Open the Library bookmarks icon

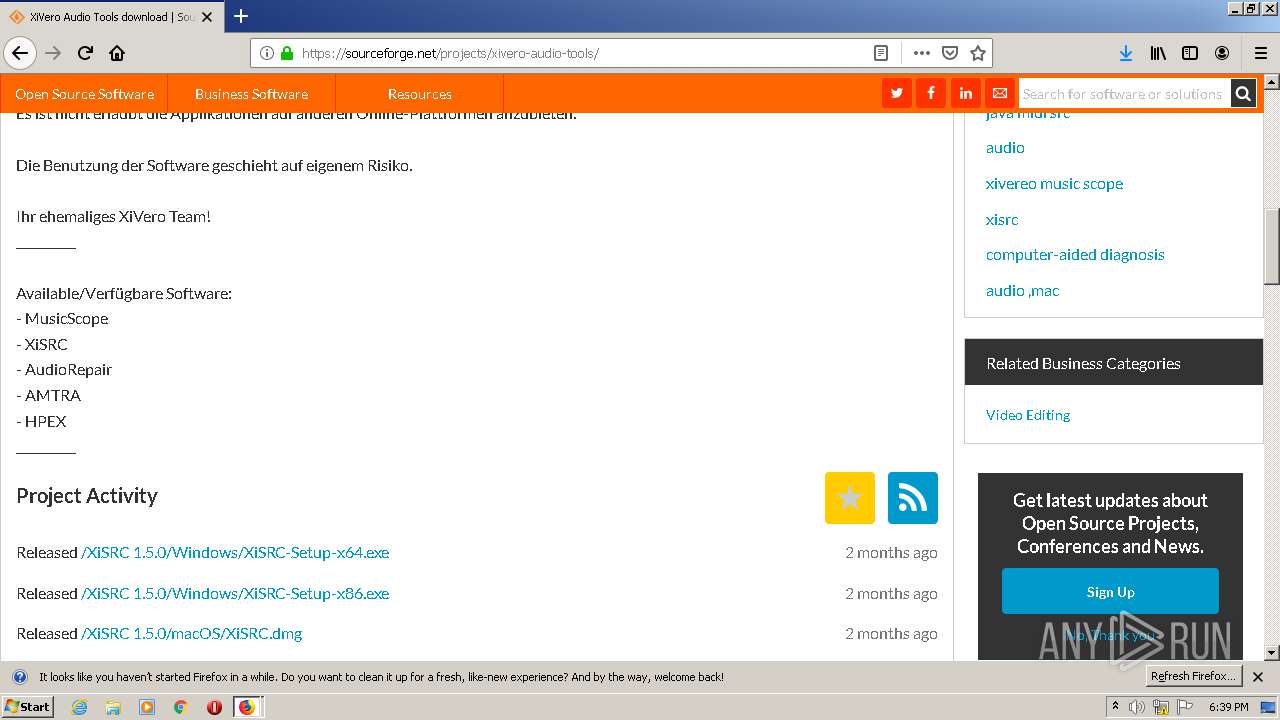tap(1158, 53)
